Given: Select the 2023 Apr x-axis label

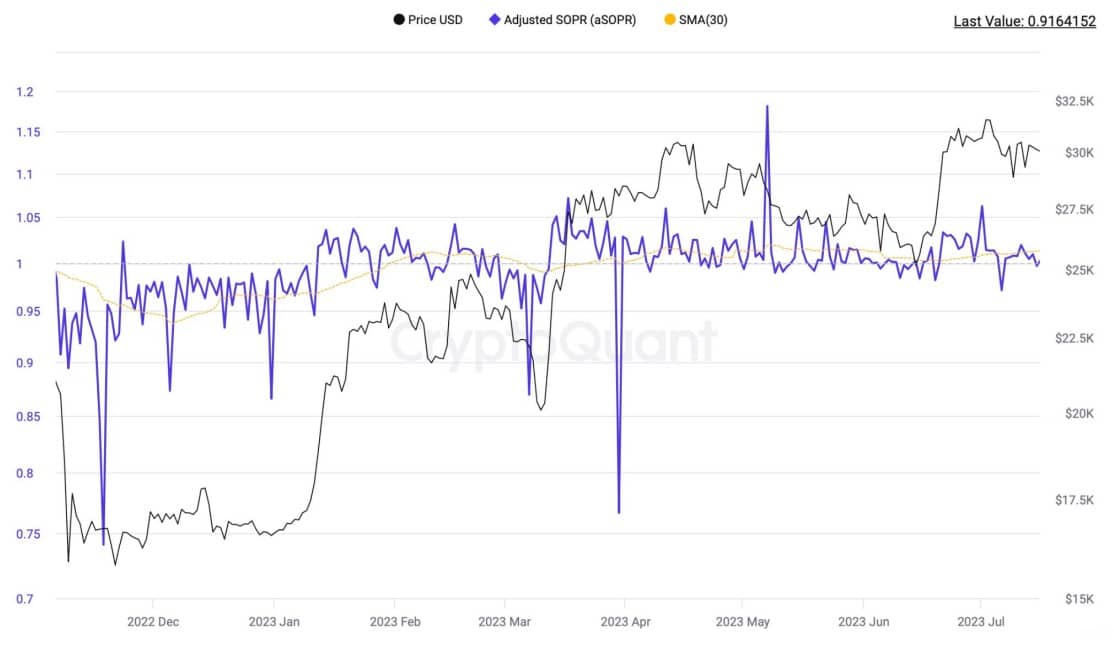Looking at the screenshot, I should [x=625, y=622].
